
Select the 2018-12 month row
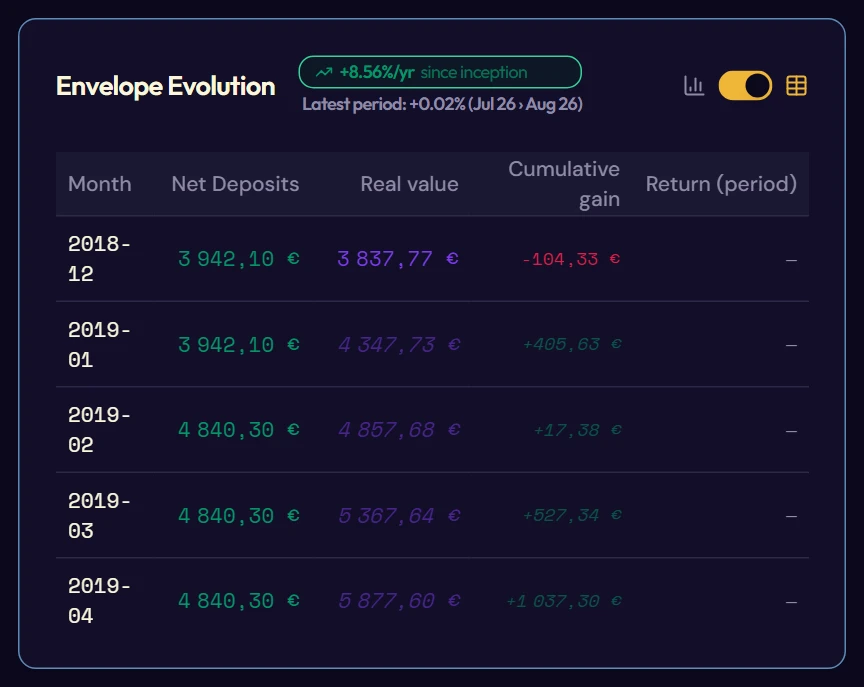point(432,259)
